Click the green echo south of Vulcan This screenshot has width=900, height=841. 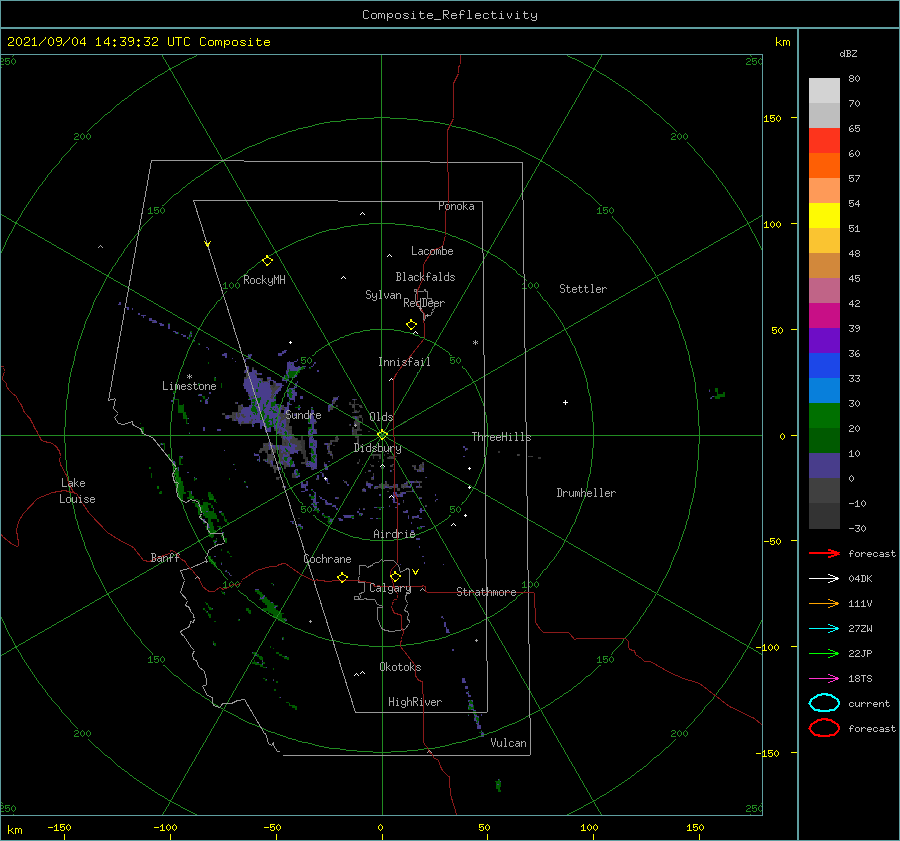[498, 785]
